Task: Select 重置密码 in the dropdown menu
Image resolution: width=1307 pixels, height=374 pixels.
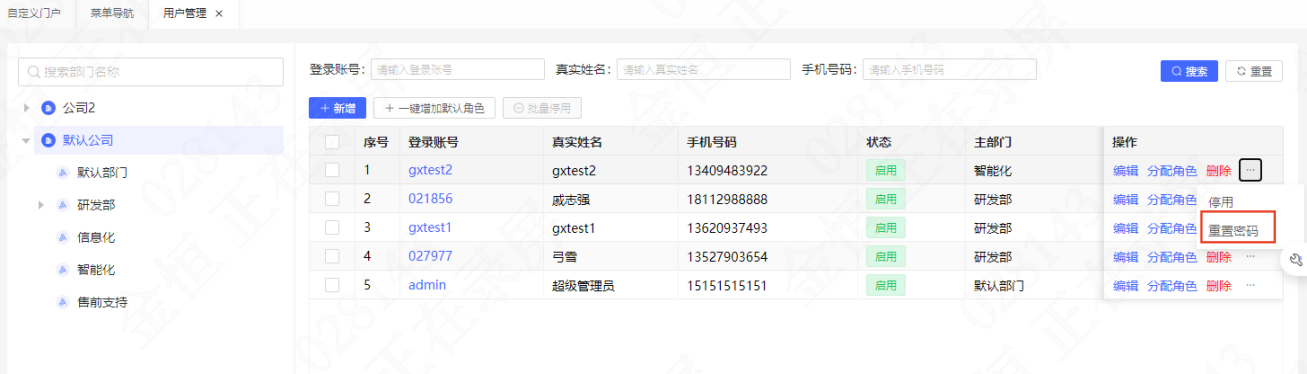Action: 1233,230
